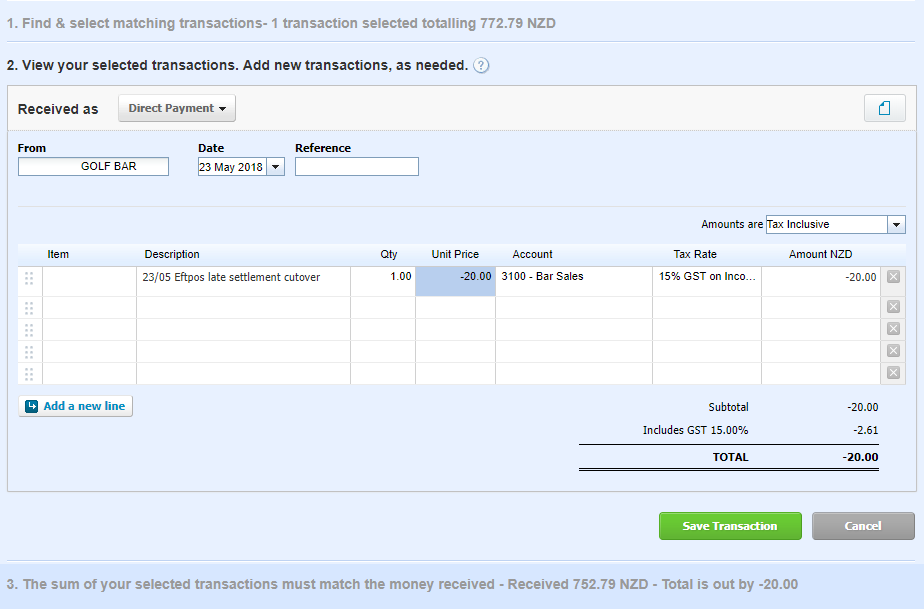The image size is (924, 609).
Task: Expand the Amounts are Tax Inclusive dropdown
Action: [x=896, y=225]
